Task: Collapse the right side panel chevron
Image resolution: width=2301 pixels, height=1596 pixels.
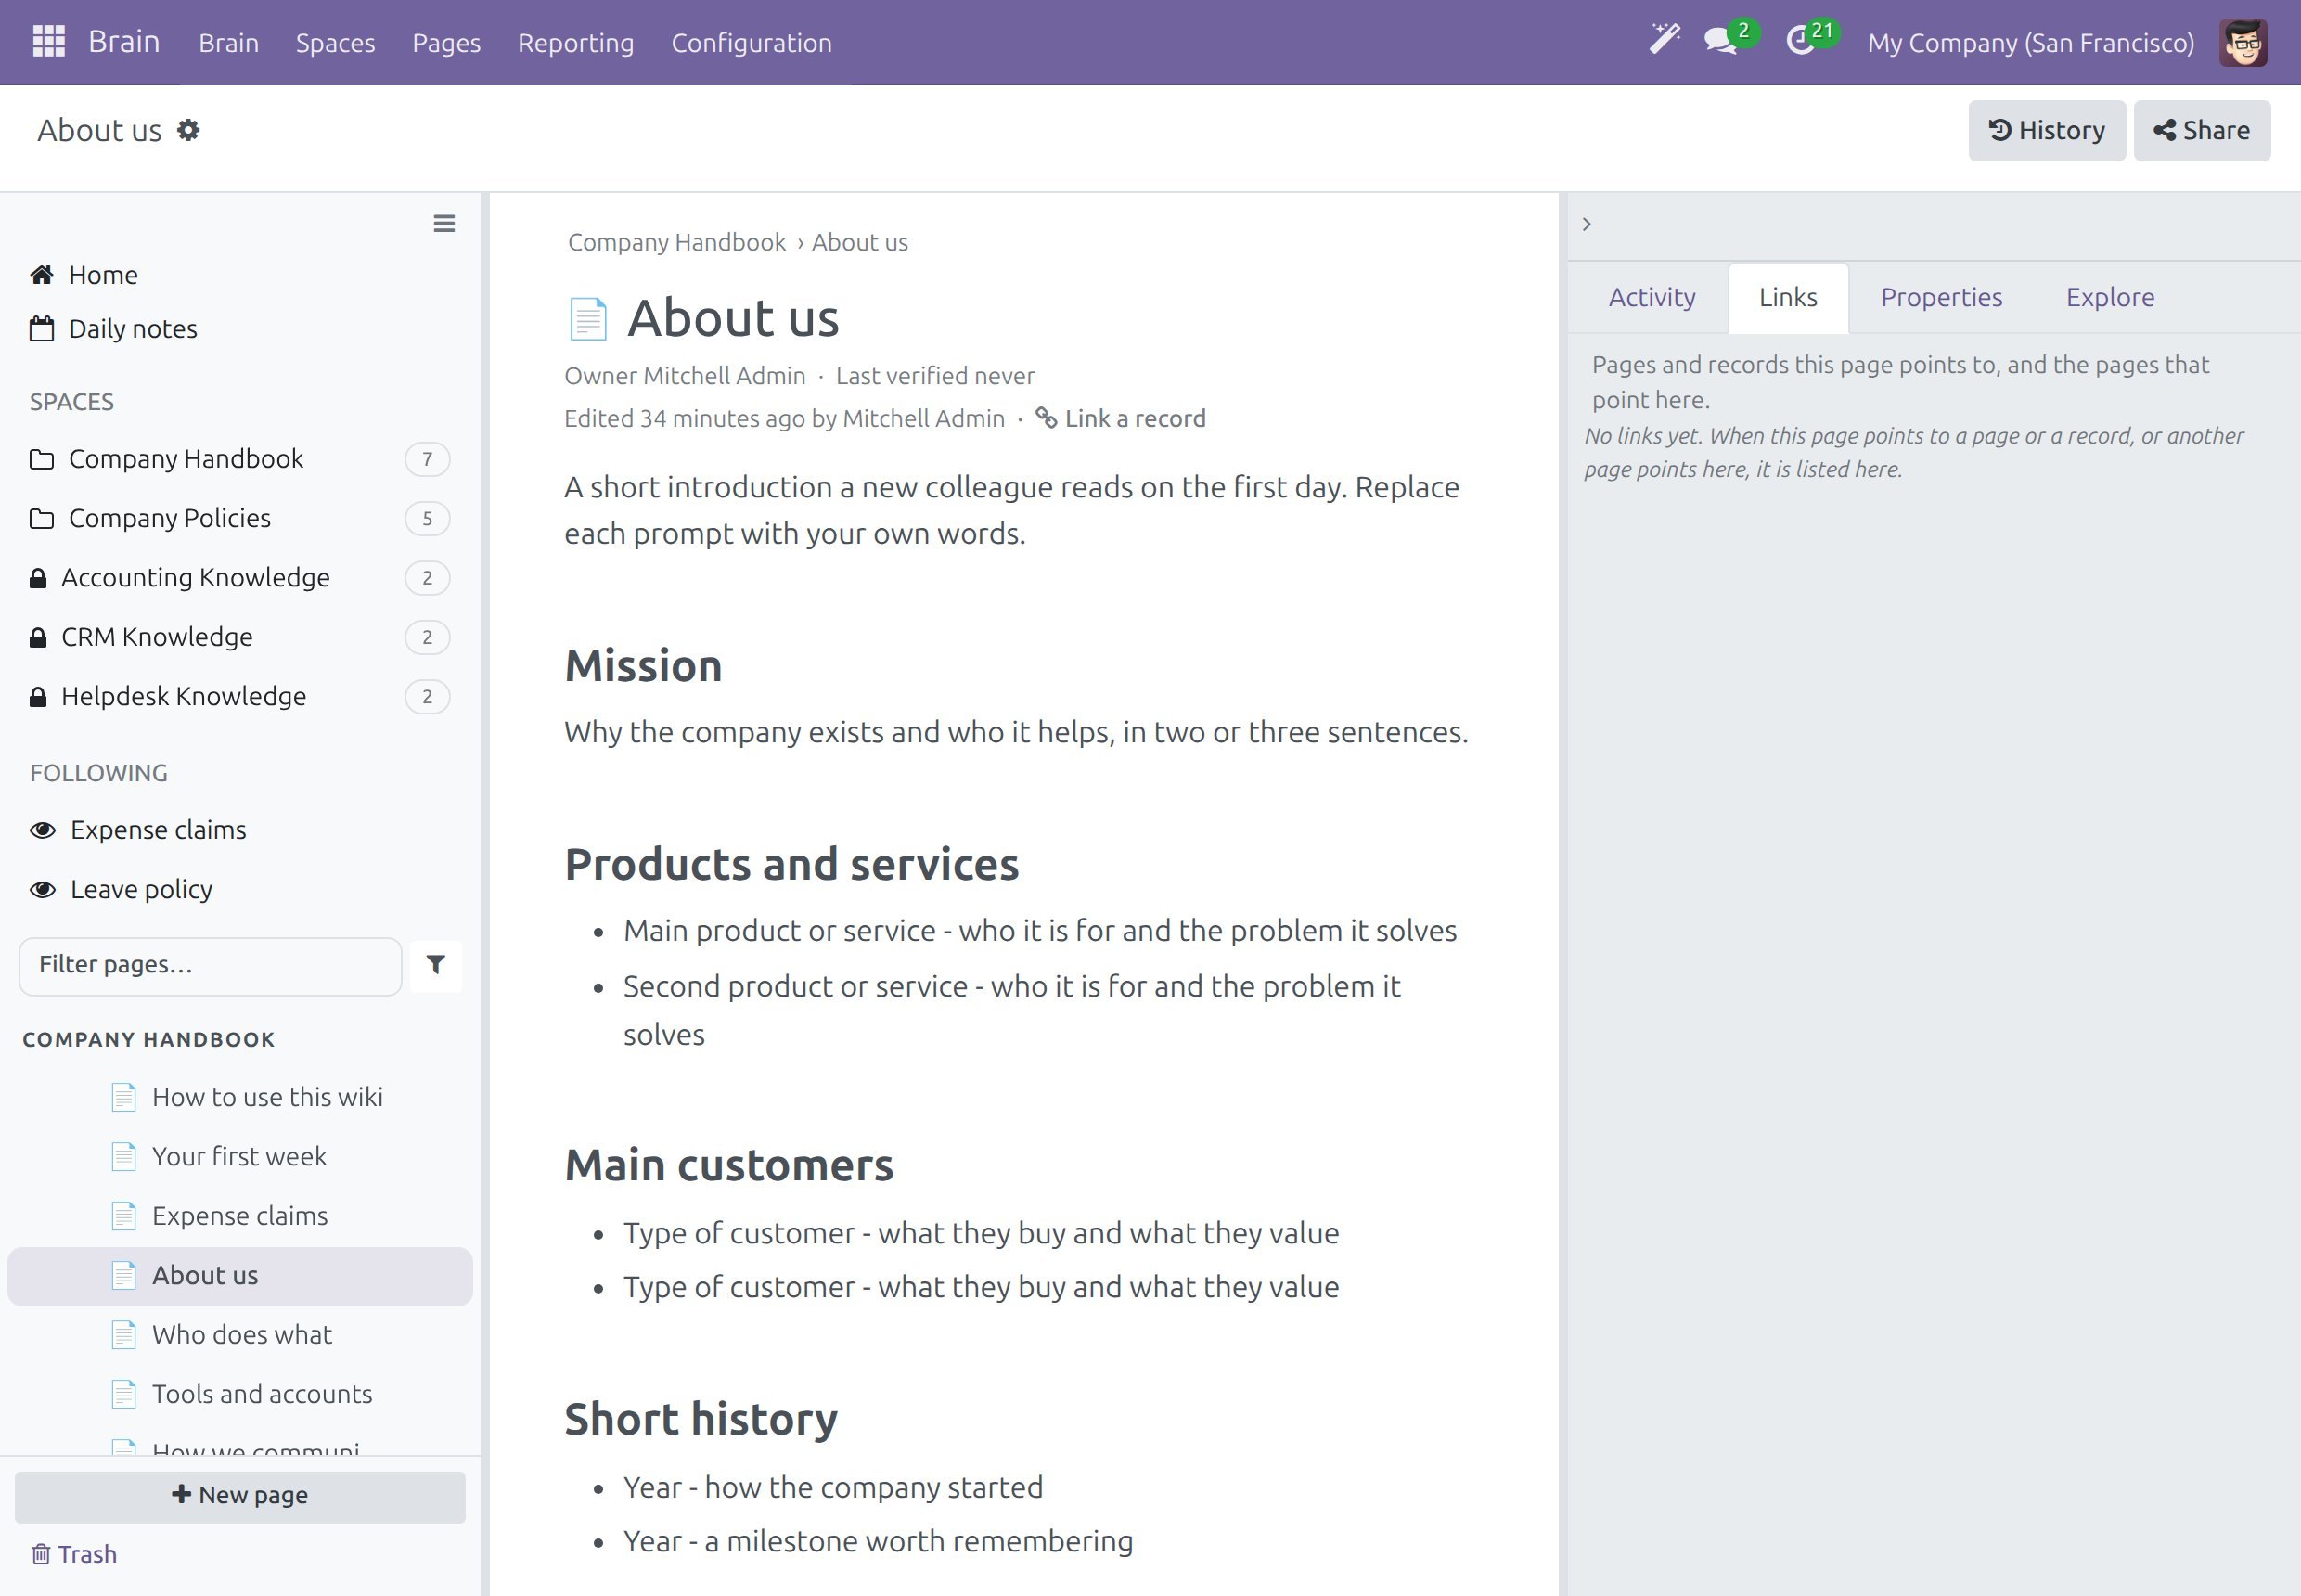Action: [1587, 224]
